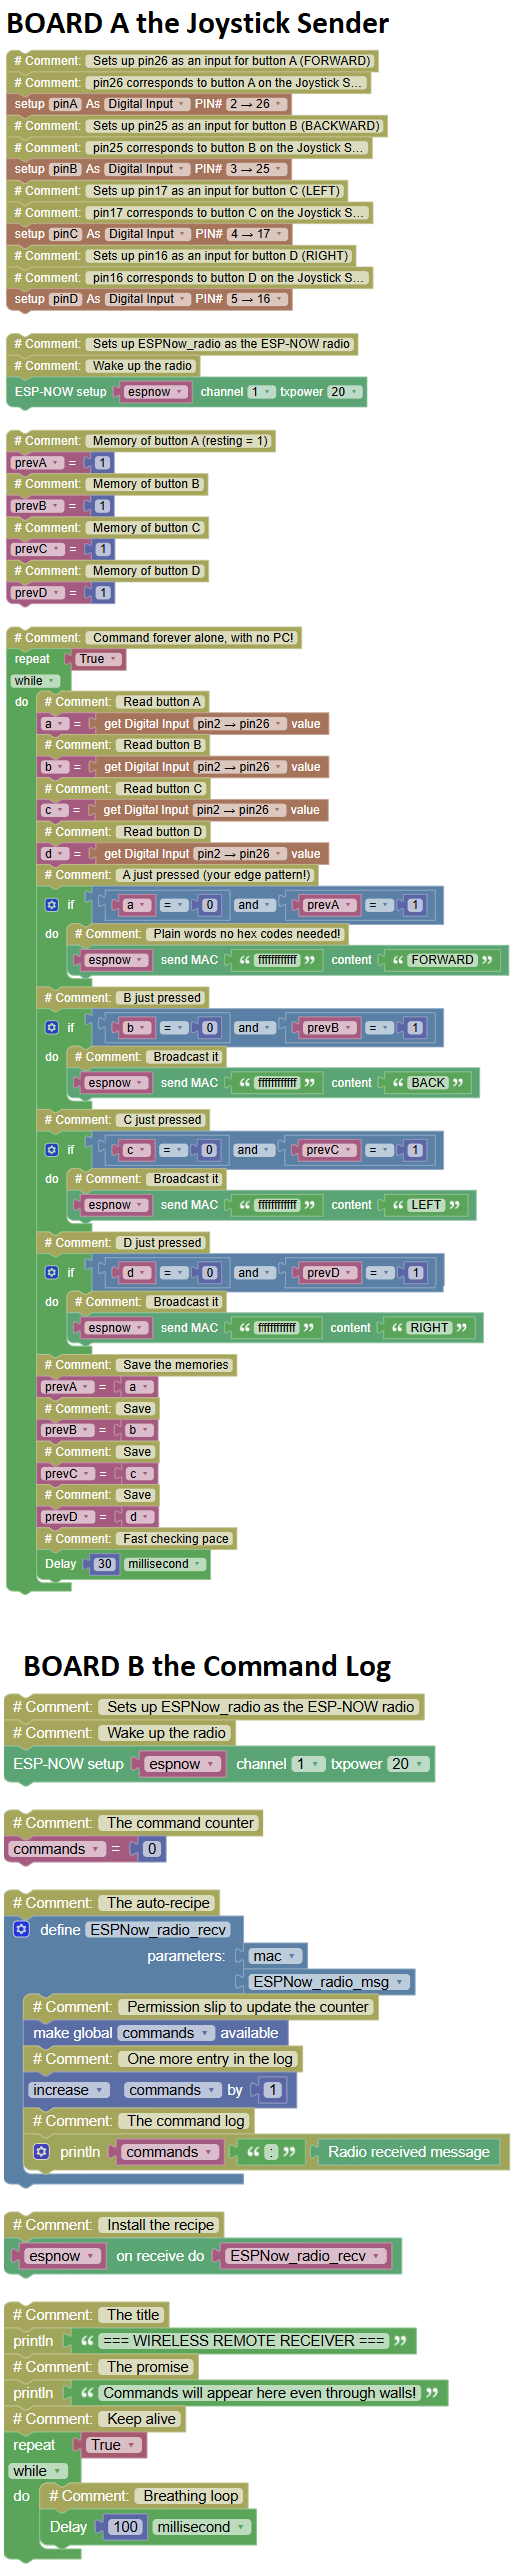The width and height of the screenshot is (517, 2573).
Task: Open PIN# '4 → 17' dropdown
Action: [257, 234]
